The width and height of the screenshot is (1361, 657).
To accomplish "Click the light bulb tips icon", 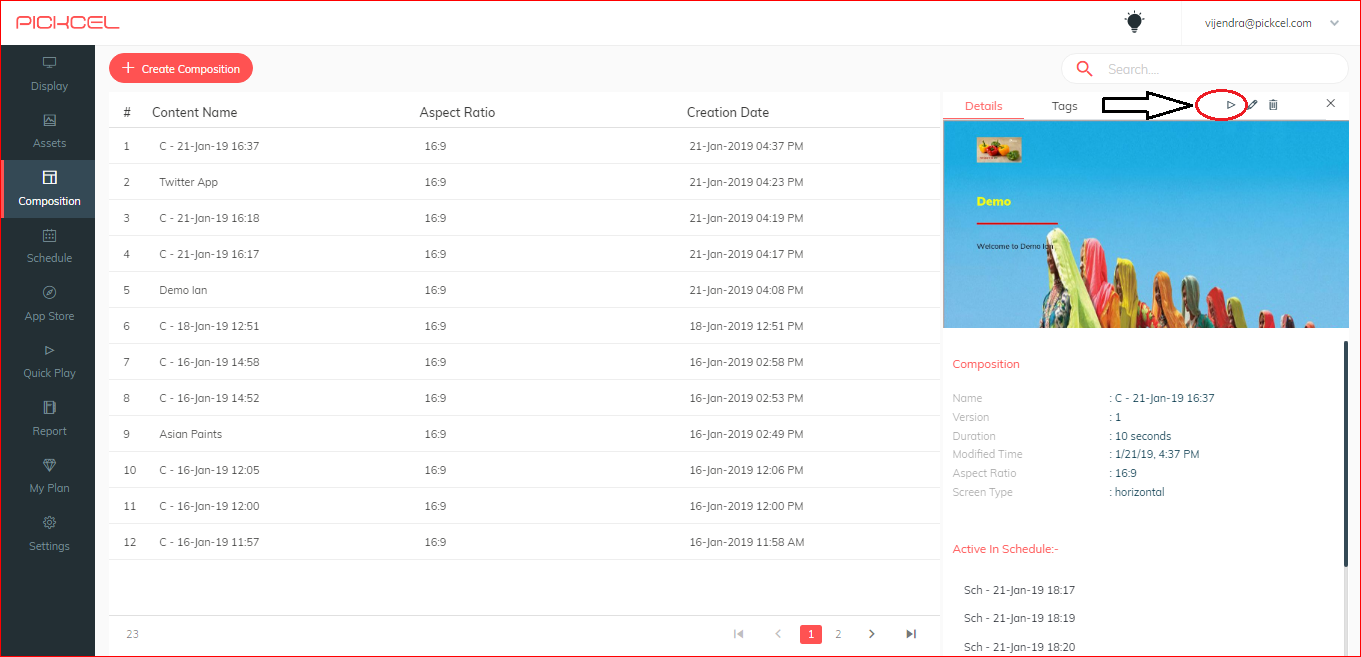I will tap(1134, 22).
